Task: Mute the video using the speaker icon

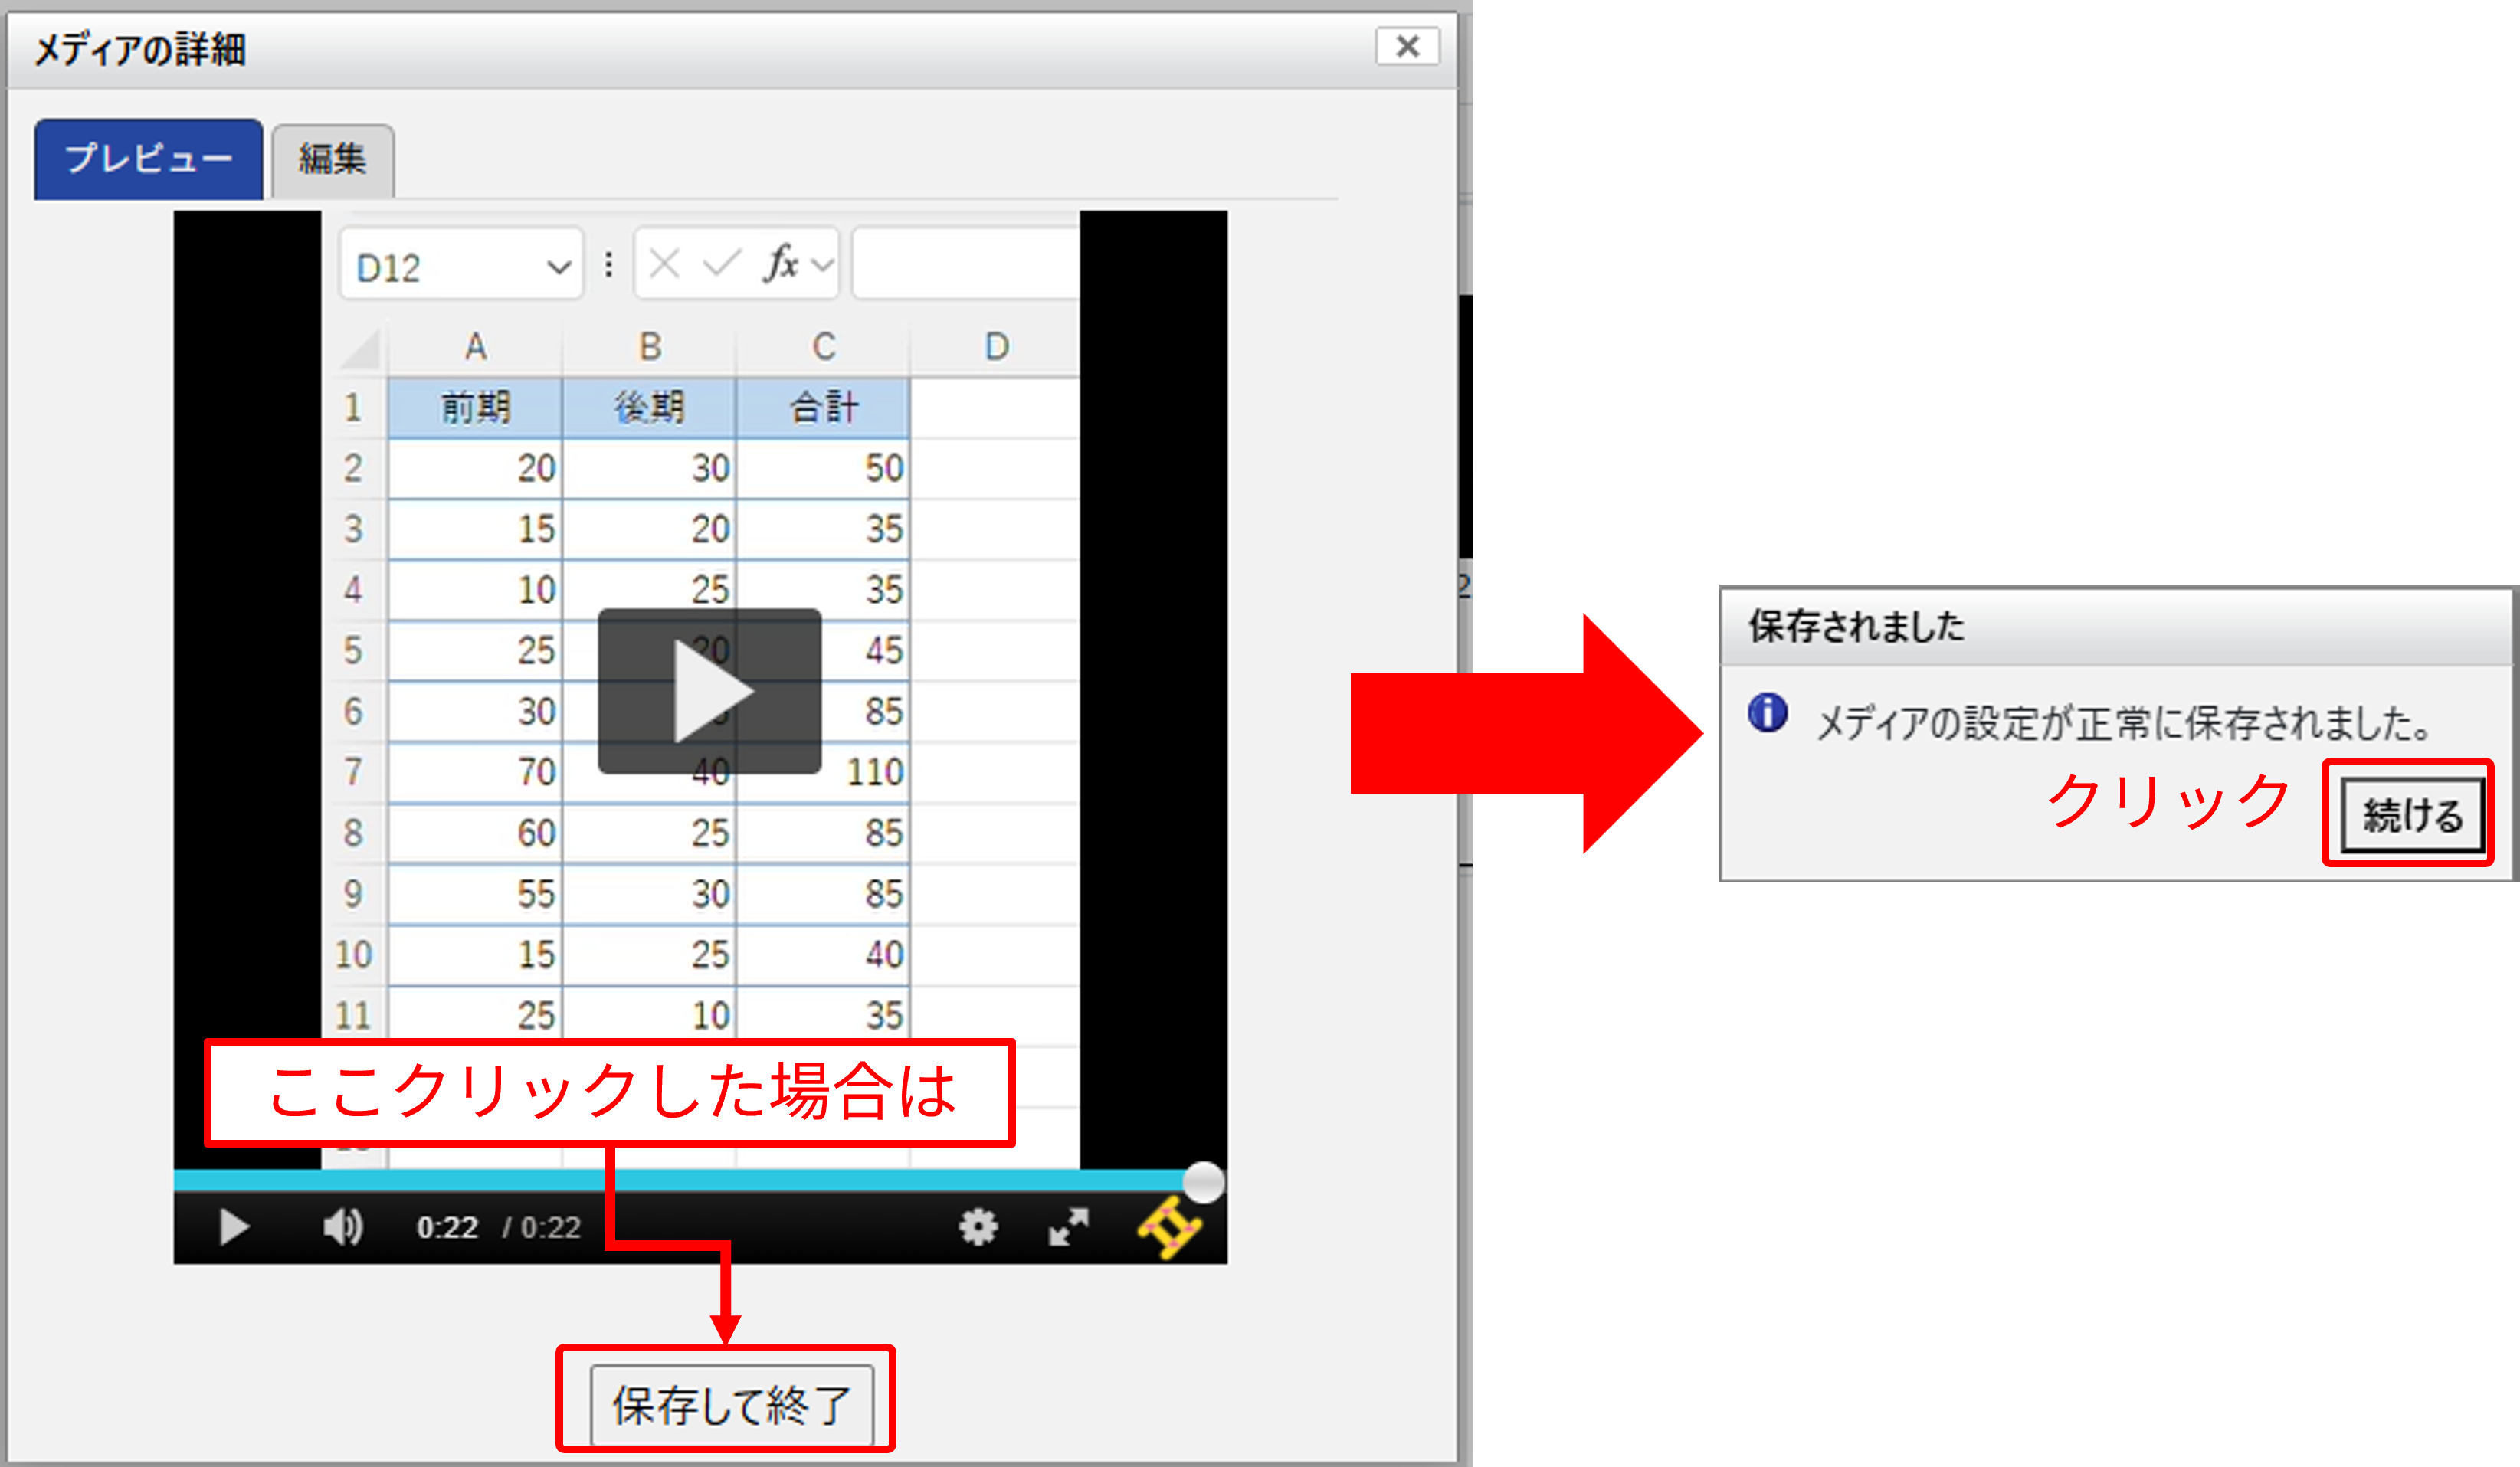Action: click(x=343, y=1227)
